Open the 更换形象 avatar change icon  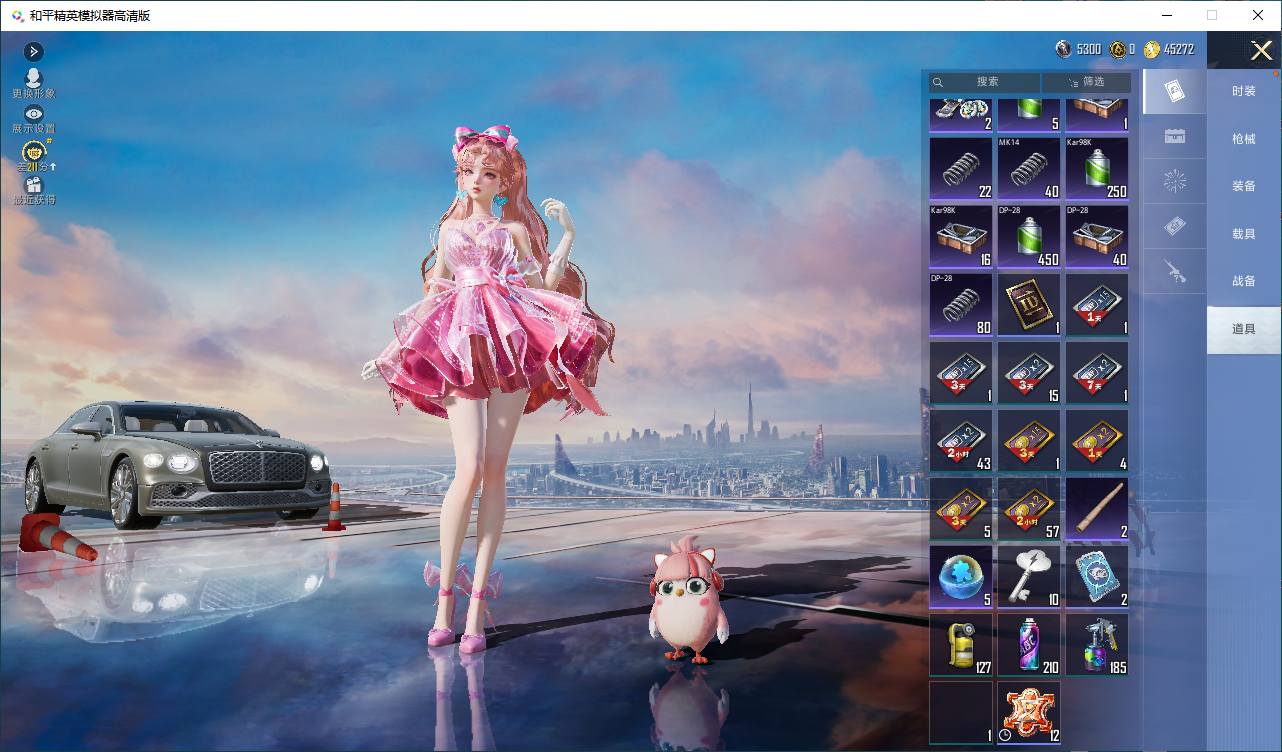point(34,83)
